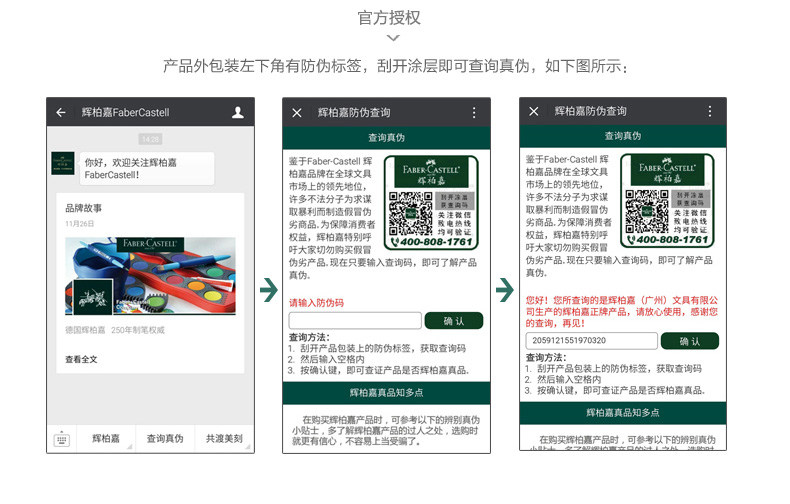Open the 辉柏嘉 bottom menu

(x=106, y=438)
